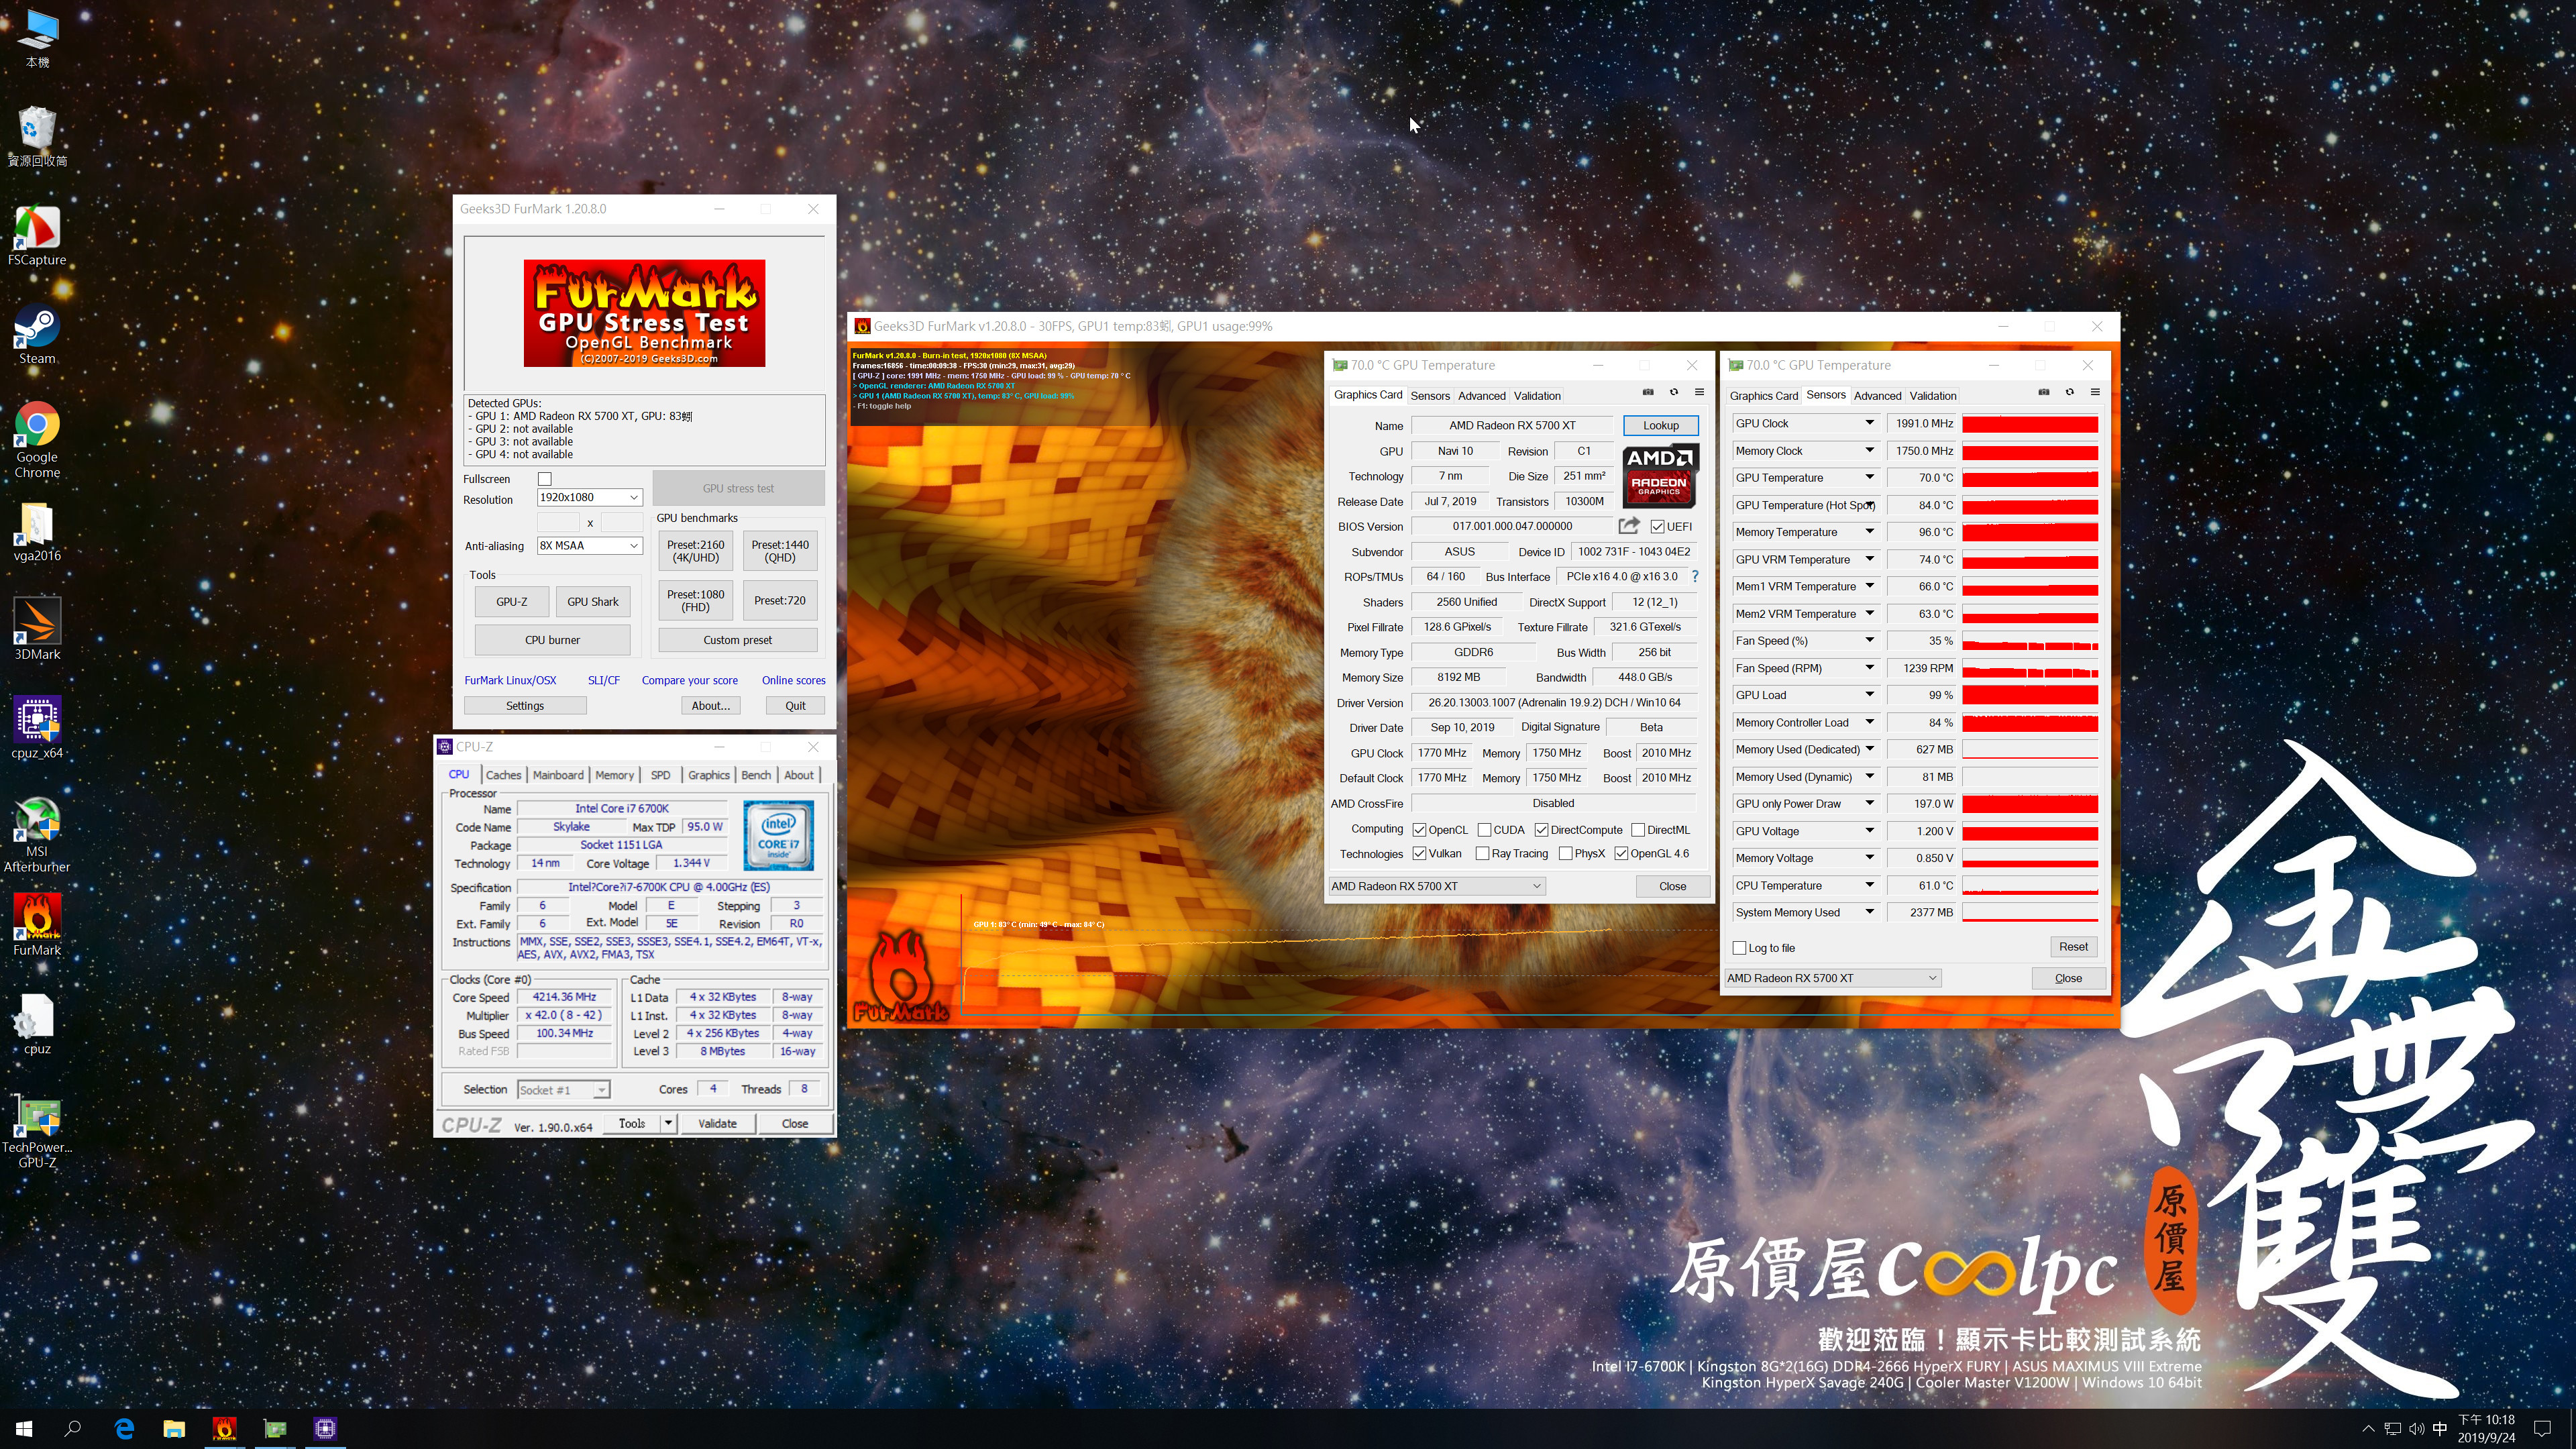This screenshot has width=2576, height=1449.
Task: Open hamburger menu in GPU-Z Sensors window
Action: tap(2095, 392)
